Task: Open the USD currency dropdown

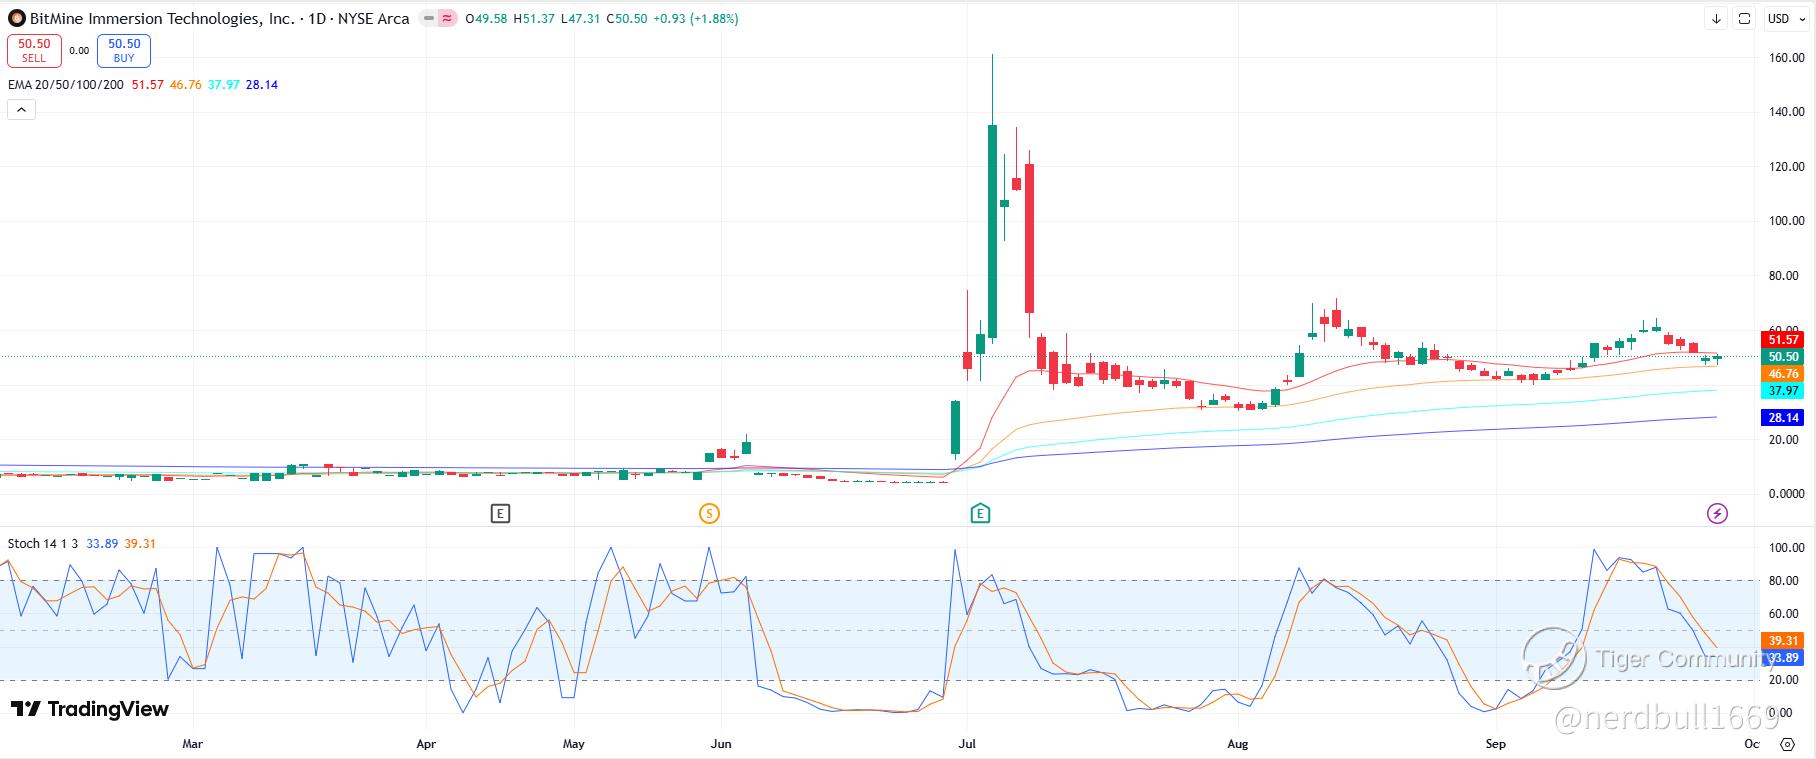Action: tap(1784, 18)
